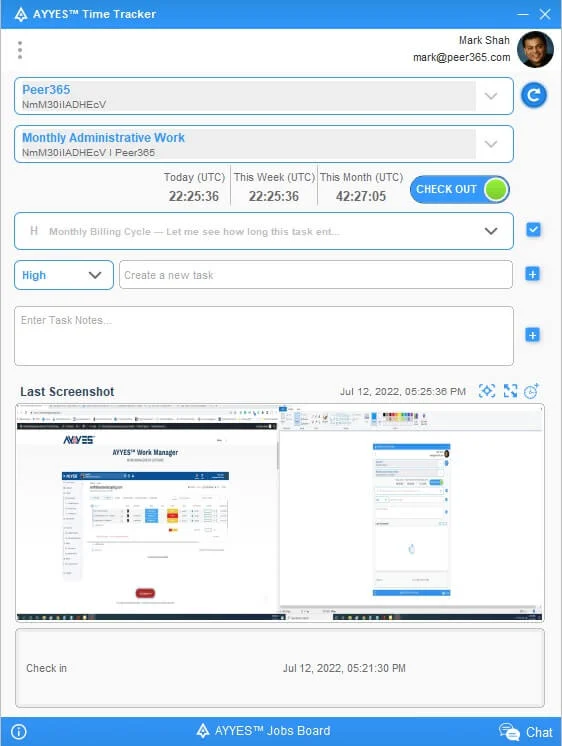Refresh projects with the circular arrow button
This screenshot has width=562, height=746.
[x=533, y=95]
